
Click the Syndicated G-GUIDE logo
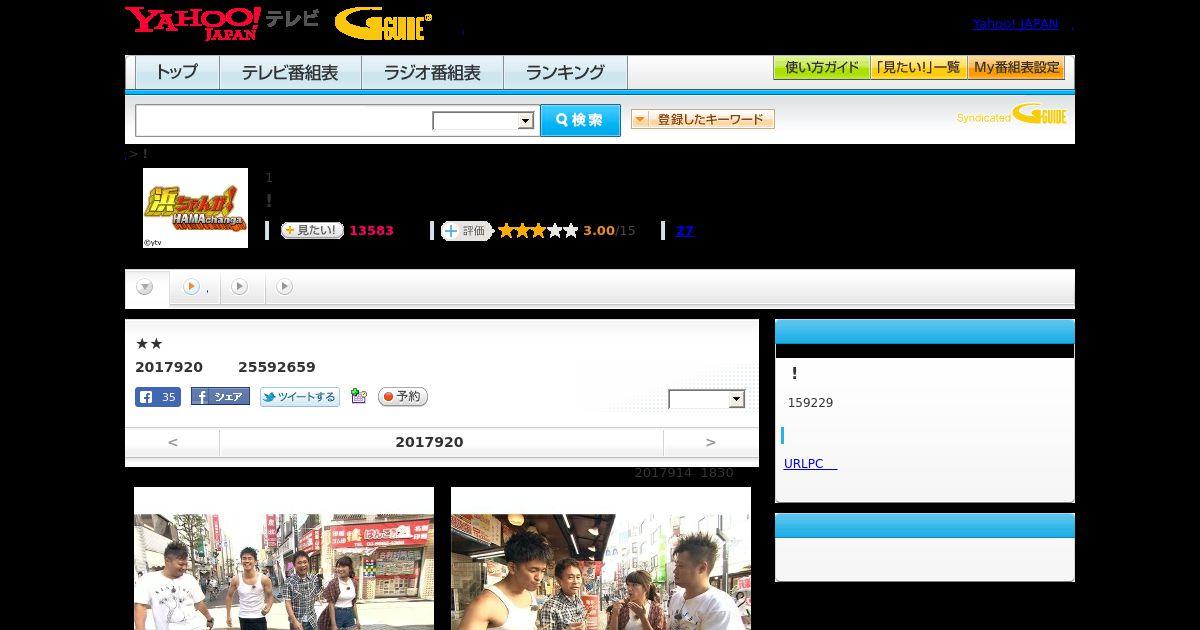(x=1011, y=115)
